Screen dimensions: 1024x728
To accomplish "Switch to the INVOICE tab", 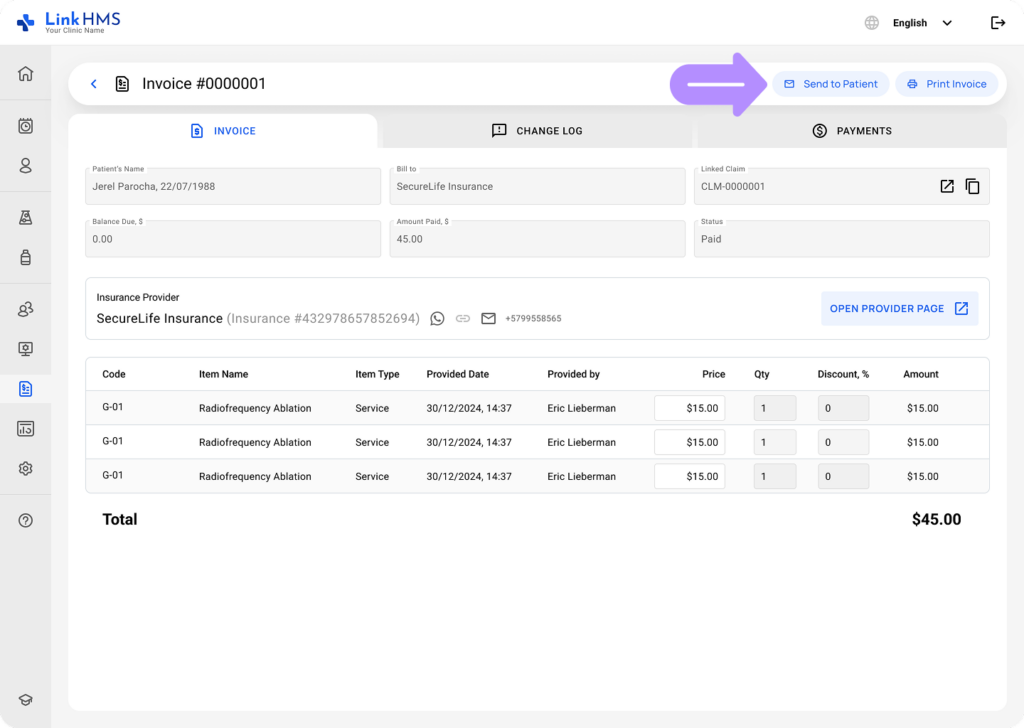I will pyautogui.click(x=223, y=131).
